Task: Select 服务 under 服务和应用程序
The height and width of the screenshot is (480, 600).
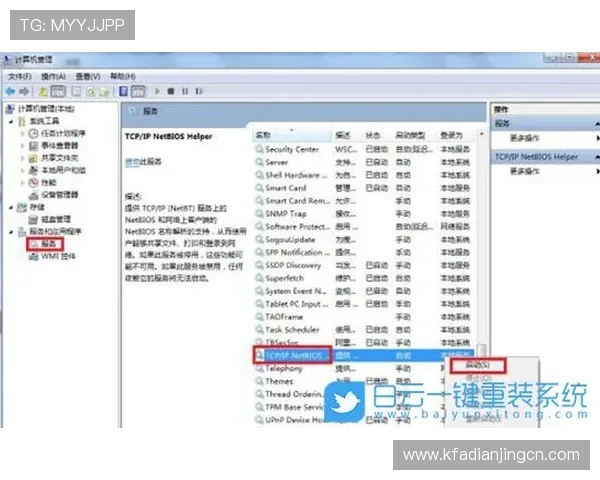Action: [x=49, y=244]
